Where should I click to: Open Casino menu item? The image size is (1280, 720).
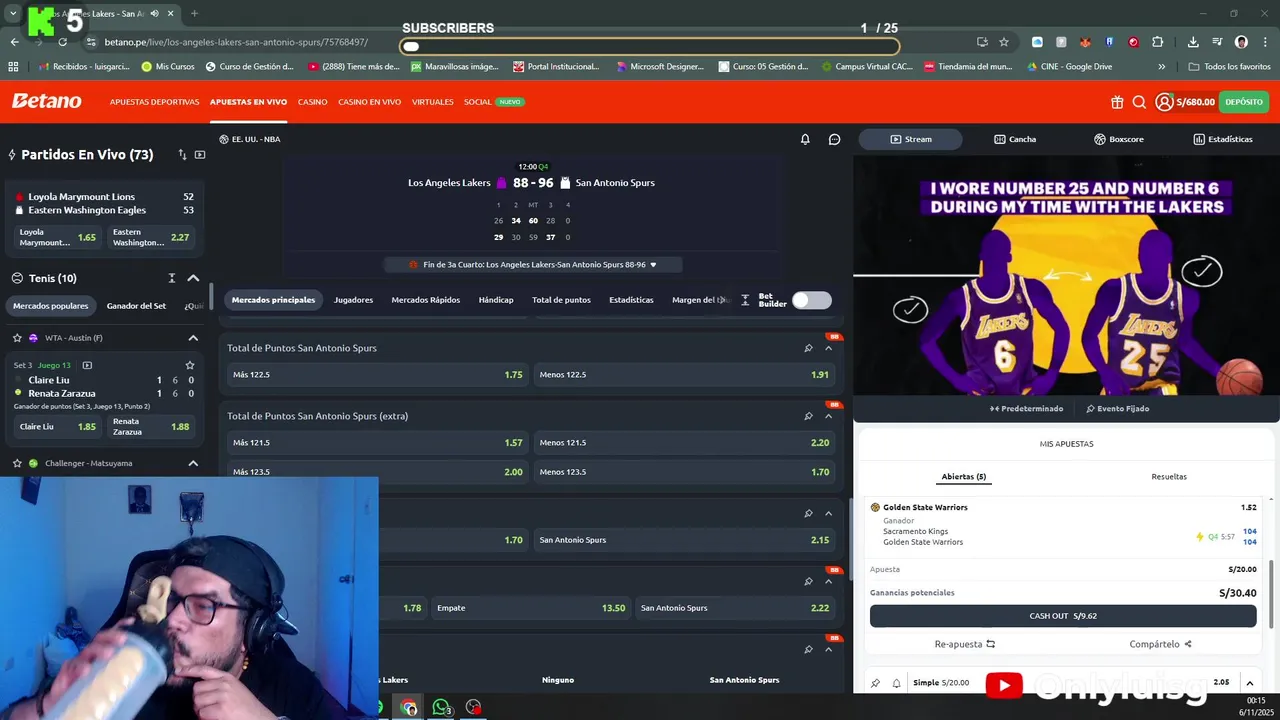point(312,102)
